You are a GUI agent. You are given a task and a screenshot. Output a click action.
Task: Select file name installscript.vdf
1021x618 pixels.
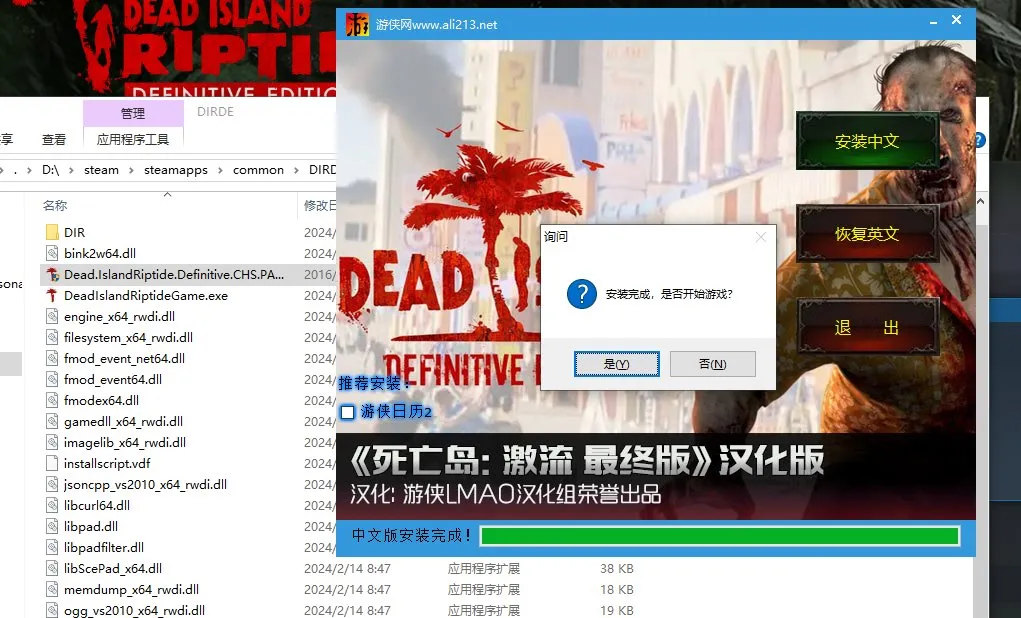point(107,463)
